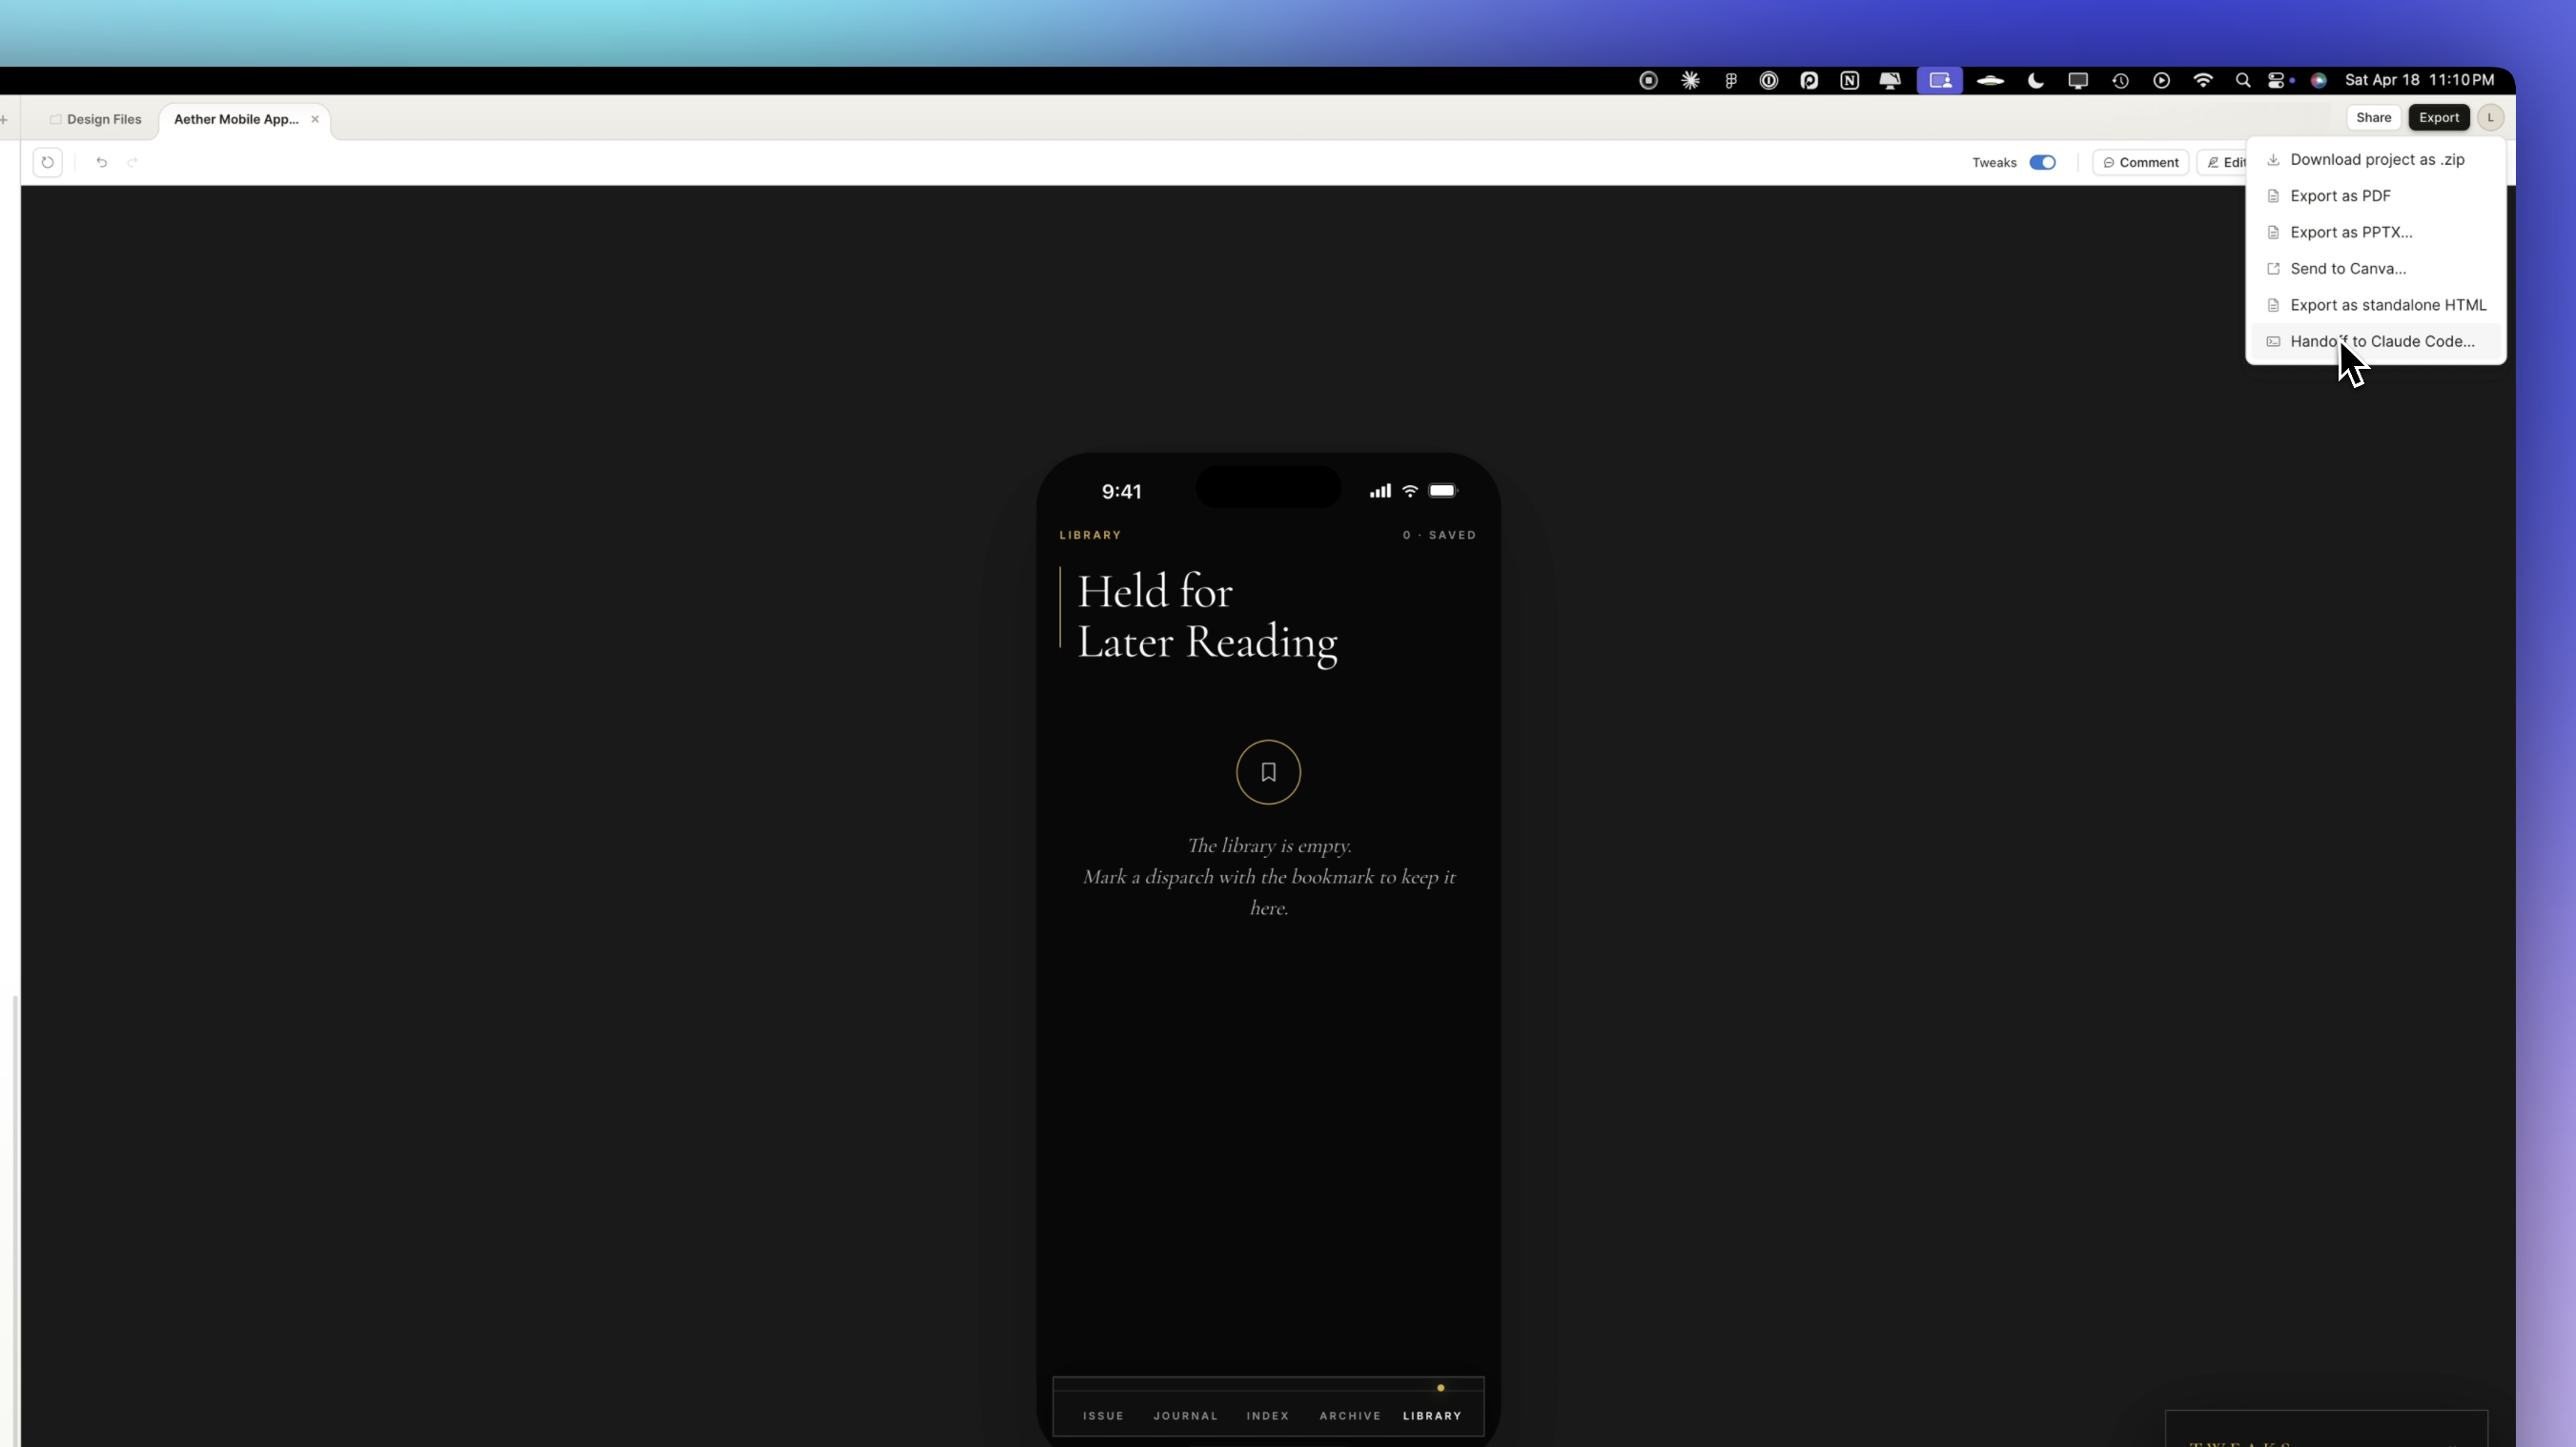Select Handoff to Claude Code...
2576x1447 pixels.
2381,342
